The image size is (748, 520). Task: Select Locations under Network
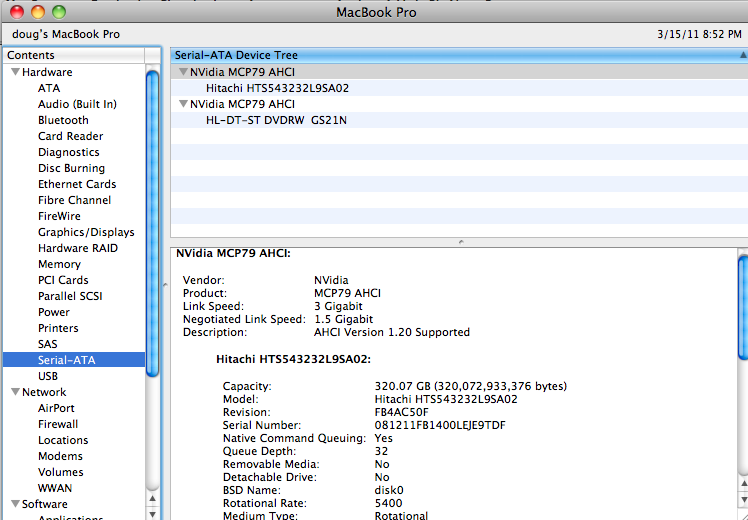63,440
